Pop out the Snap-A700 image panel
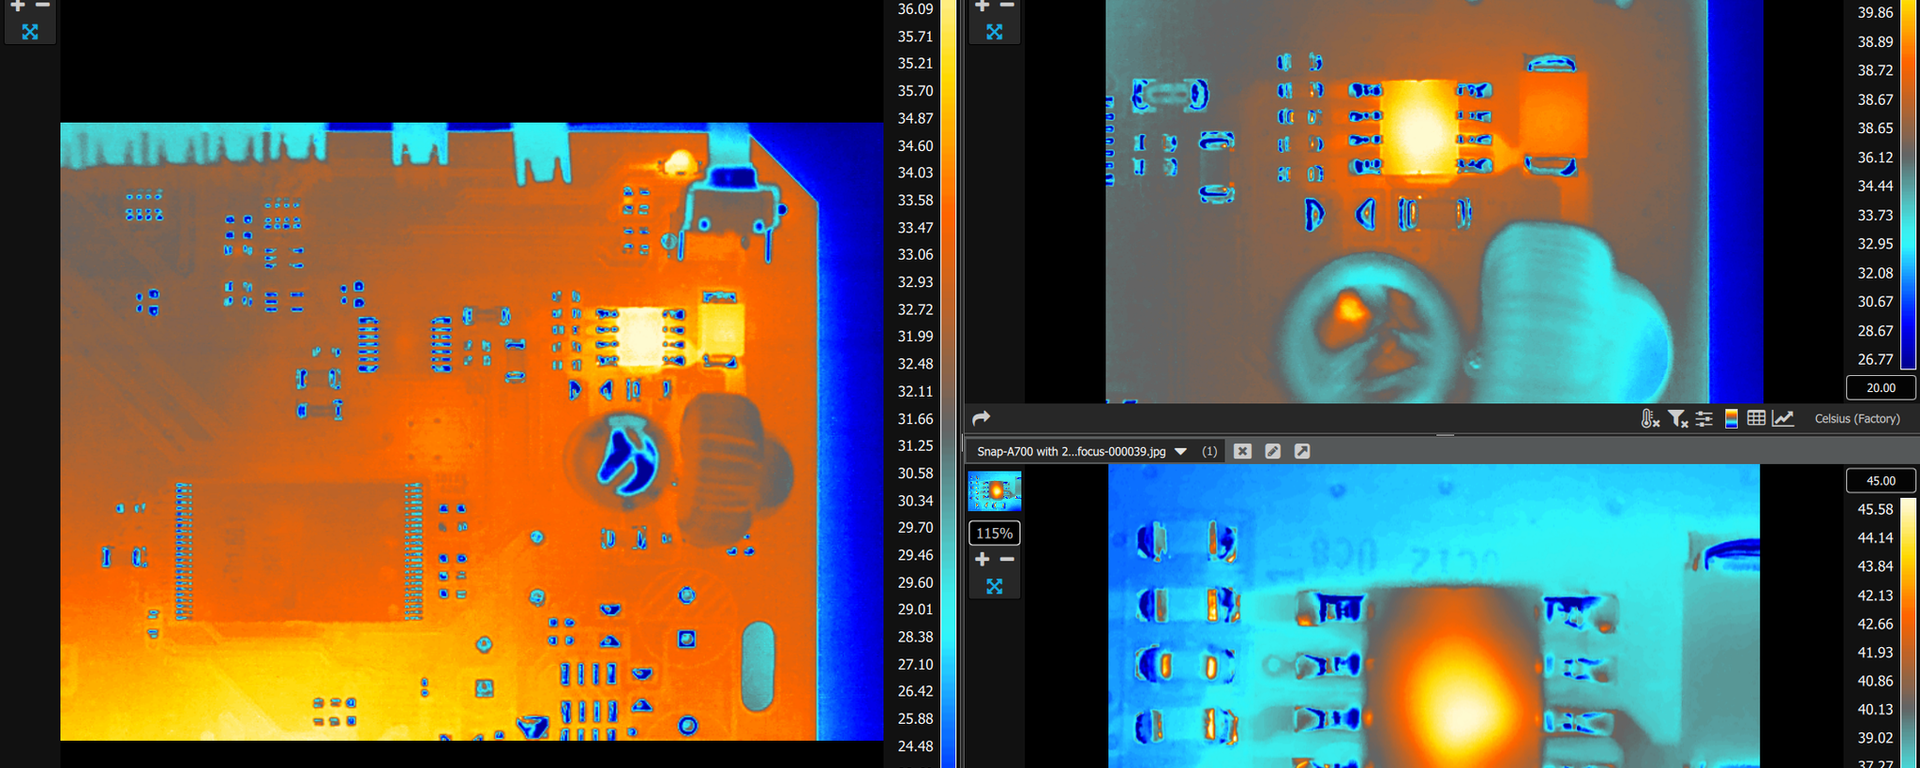 pos(1302,451)
